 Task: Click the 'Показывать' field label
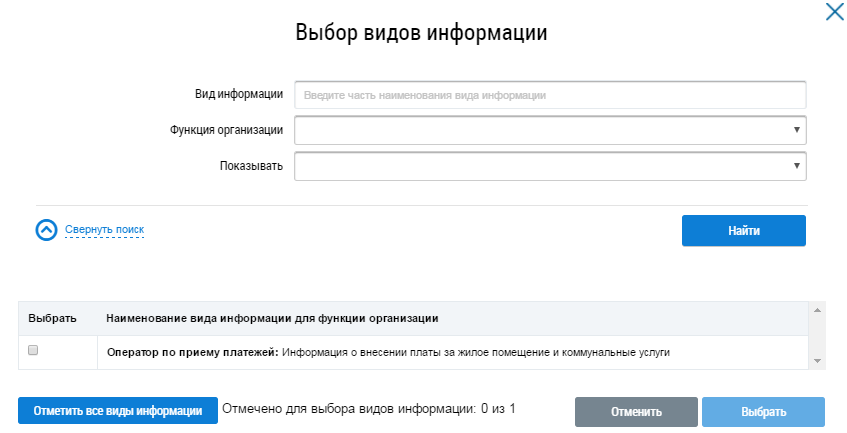click(x=251, y=166)
